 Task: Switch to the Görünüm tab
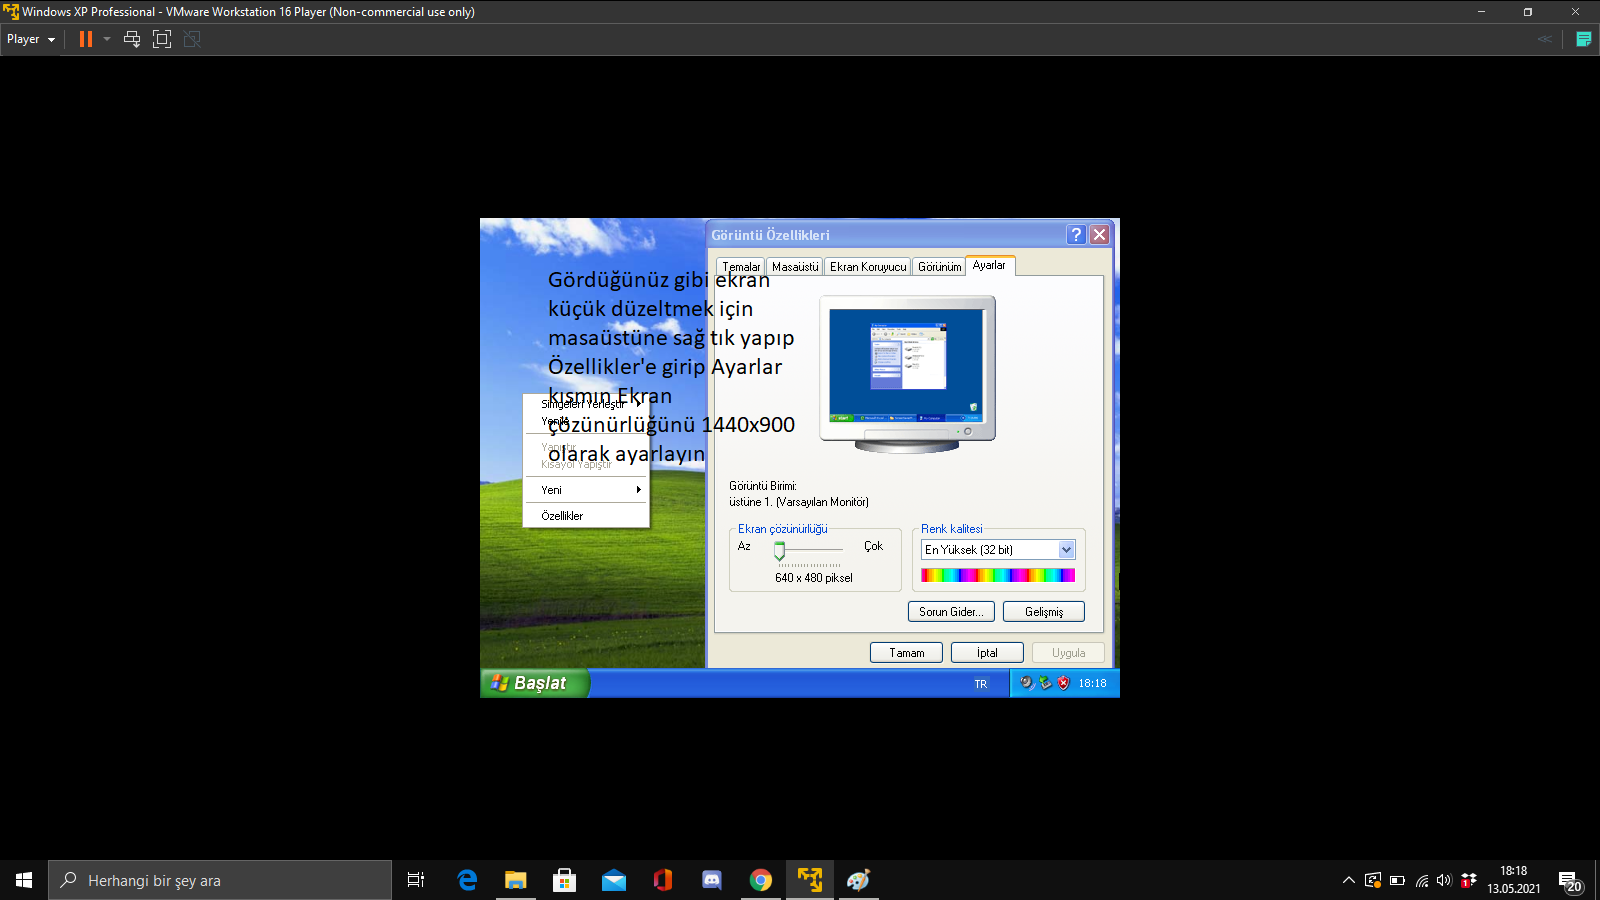click(x=940, y=267)
